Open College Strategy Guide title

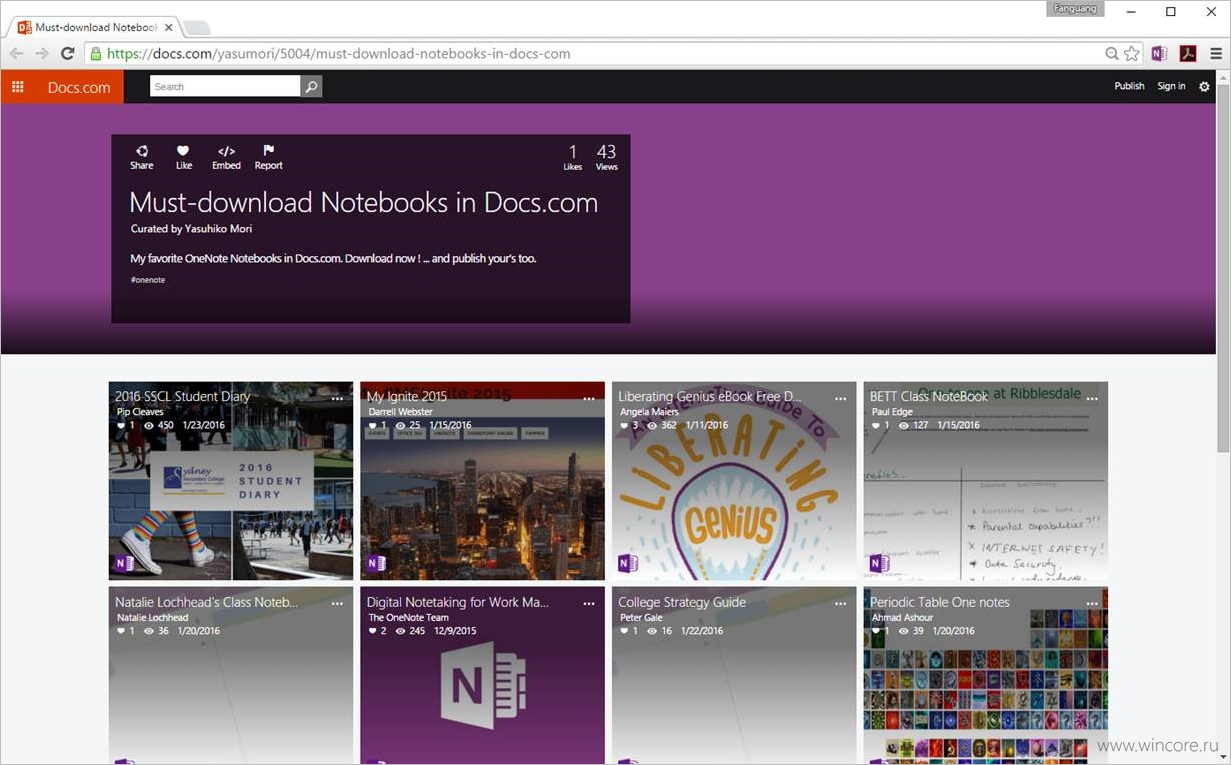coord(682,602)
